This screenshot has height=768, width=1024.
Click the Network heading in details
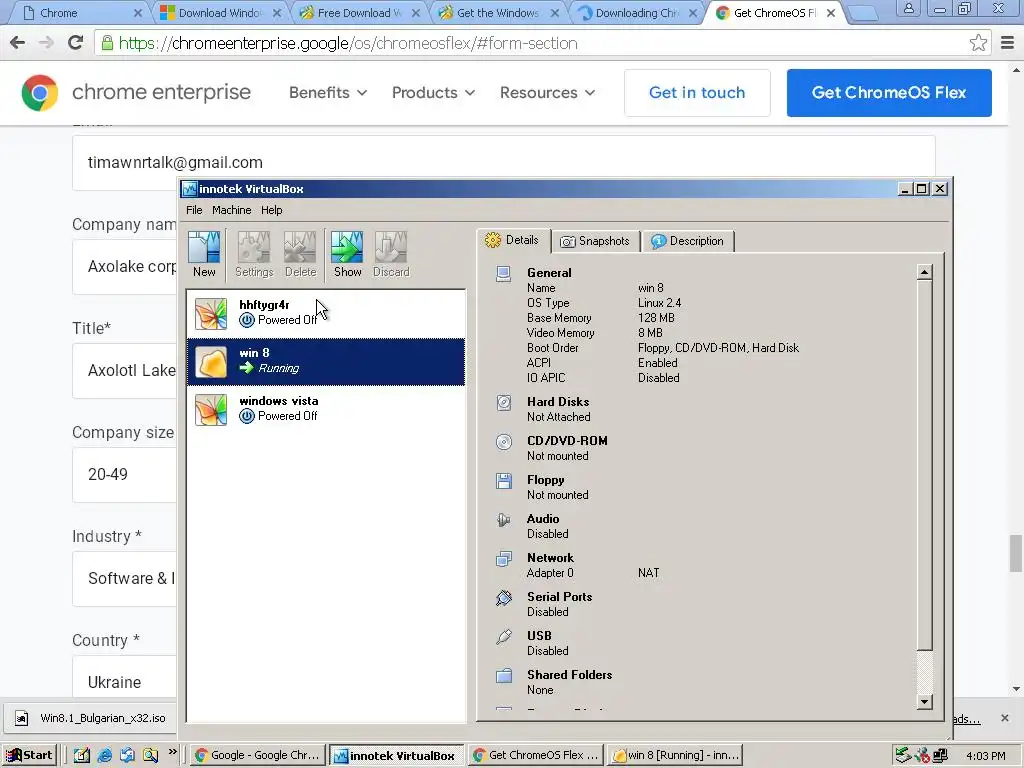point(550,558)
